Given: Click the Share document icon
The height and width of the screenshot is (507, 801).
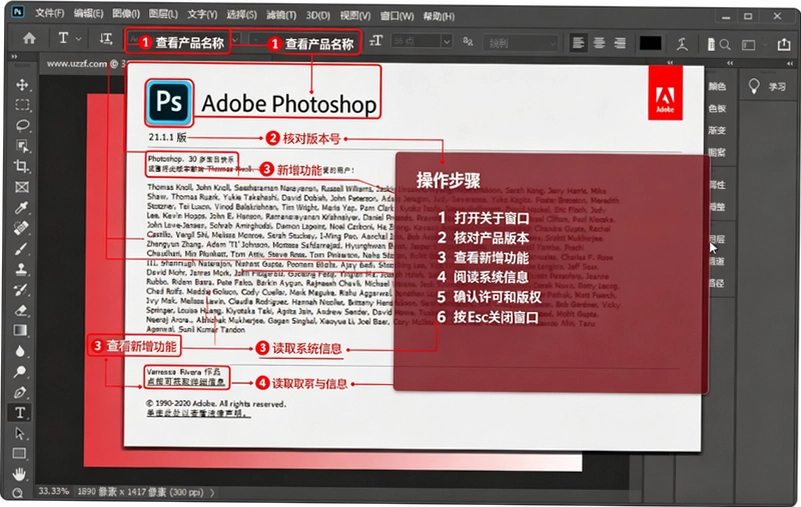Looking at the screenshot, I should coord(784,44).
